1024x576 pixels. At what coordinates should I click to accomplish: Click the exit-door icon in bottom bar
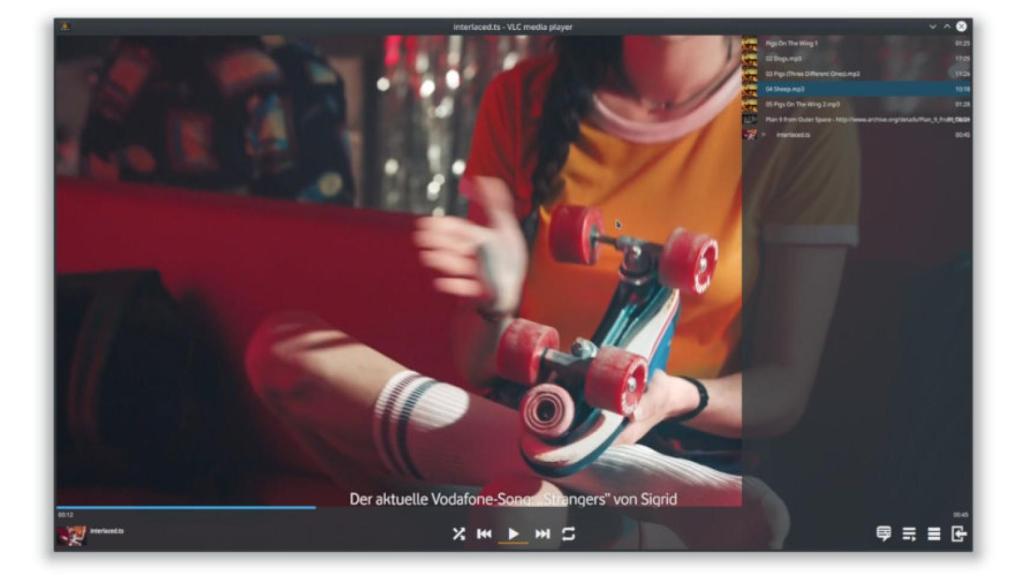(959, 534)
